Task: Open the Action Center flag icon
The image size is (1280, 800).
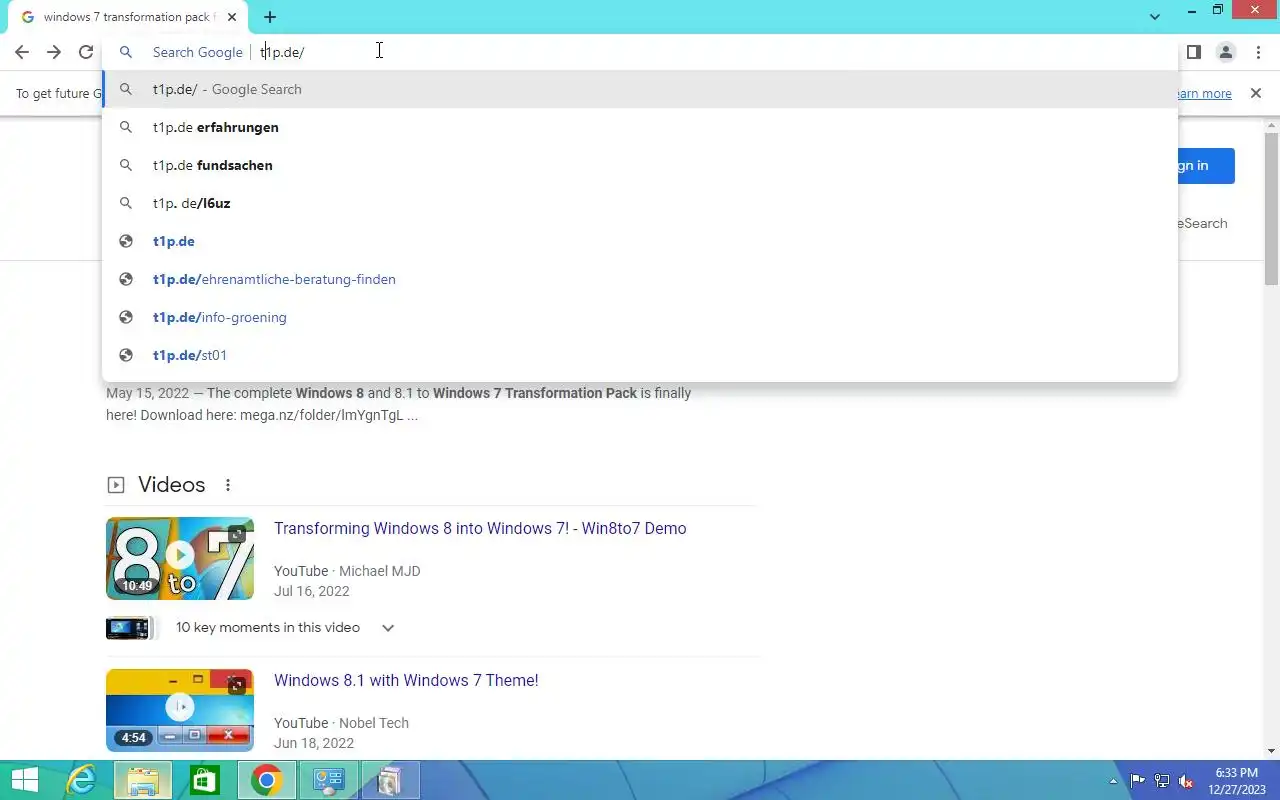Action: [x=1138, y=781]
